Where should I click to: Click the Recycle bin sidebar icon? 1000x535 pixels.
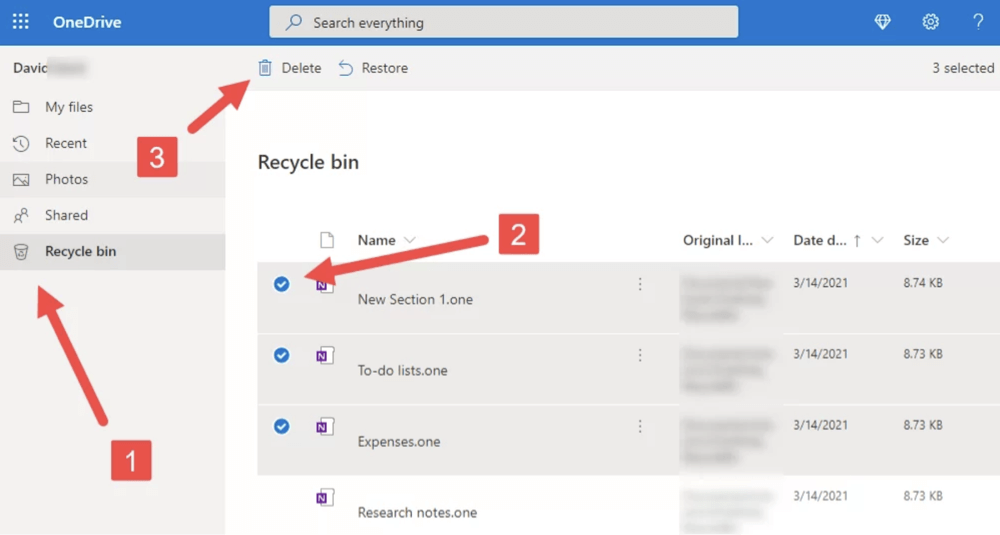tap(20, 252)
